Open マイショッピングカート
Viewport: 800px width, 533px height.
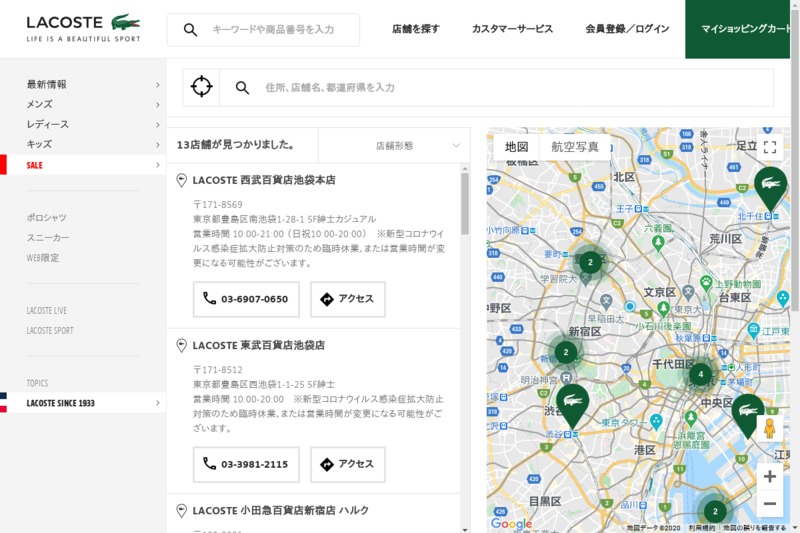click(x=737, y=29)
